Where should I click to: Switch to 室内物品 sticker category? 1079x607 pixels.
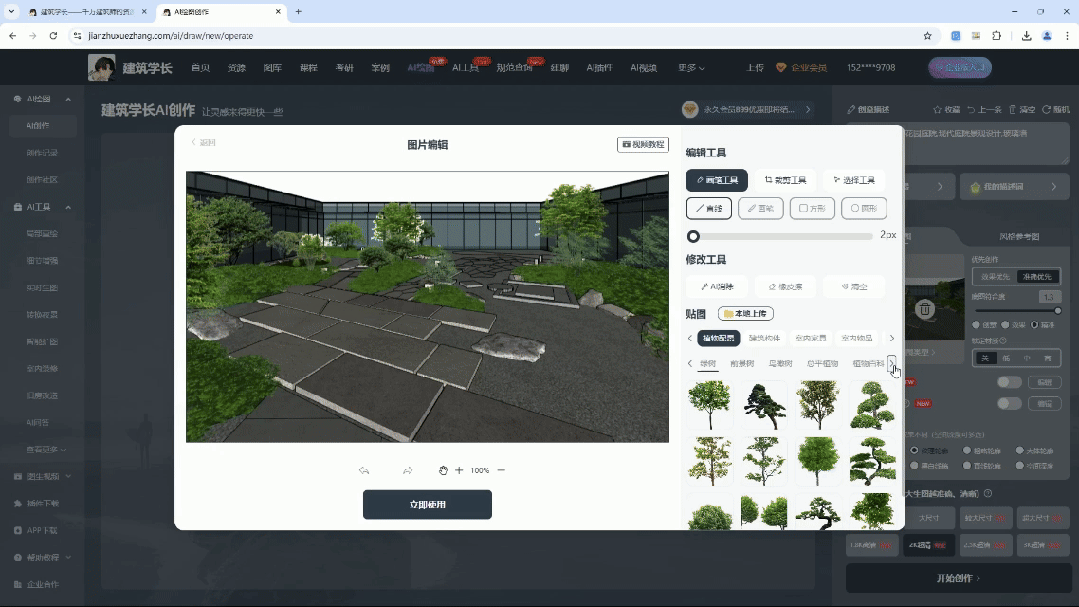pyautogui.click(x=857, y=338)
